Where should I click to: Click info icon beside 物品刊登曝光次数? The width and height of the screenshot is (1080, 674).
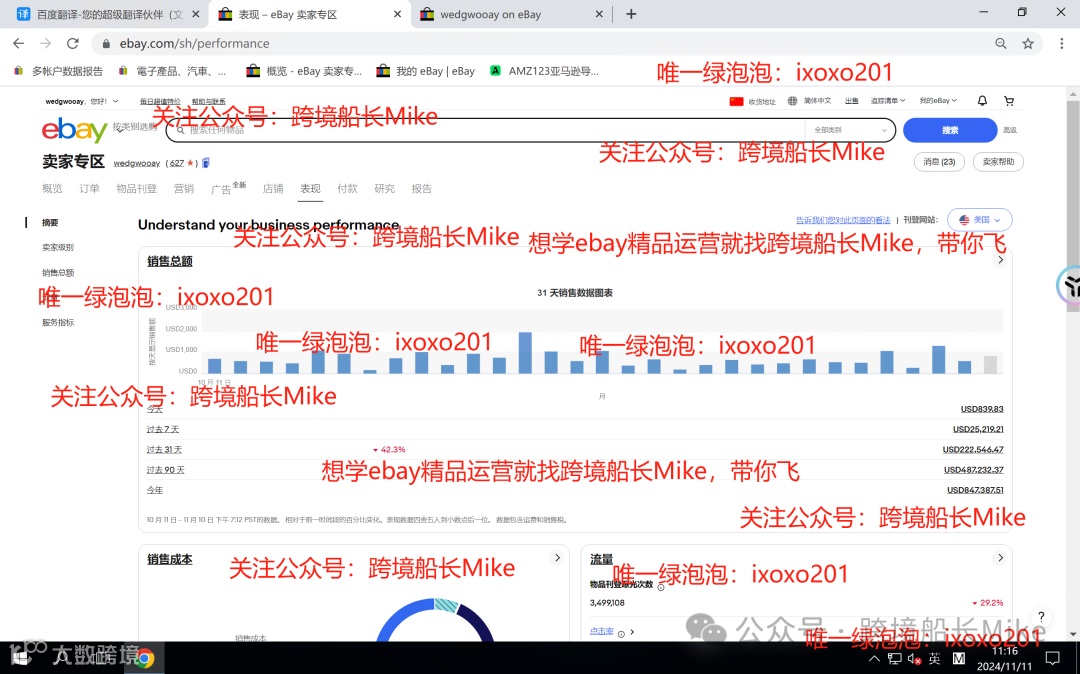(661, 587)
